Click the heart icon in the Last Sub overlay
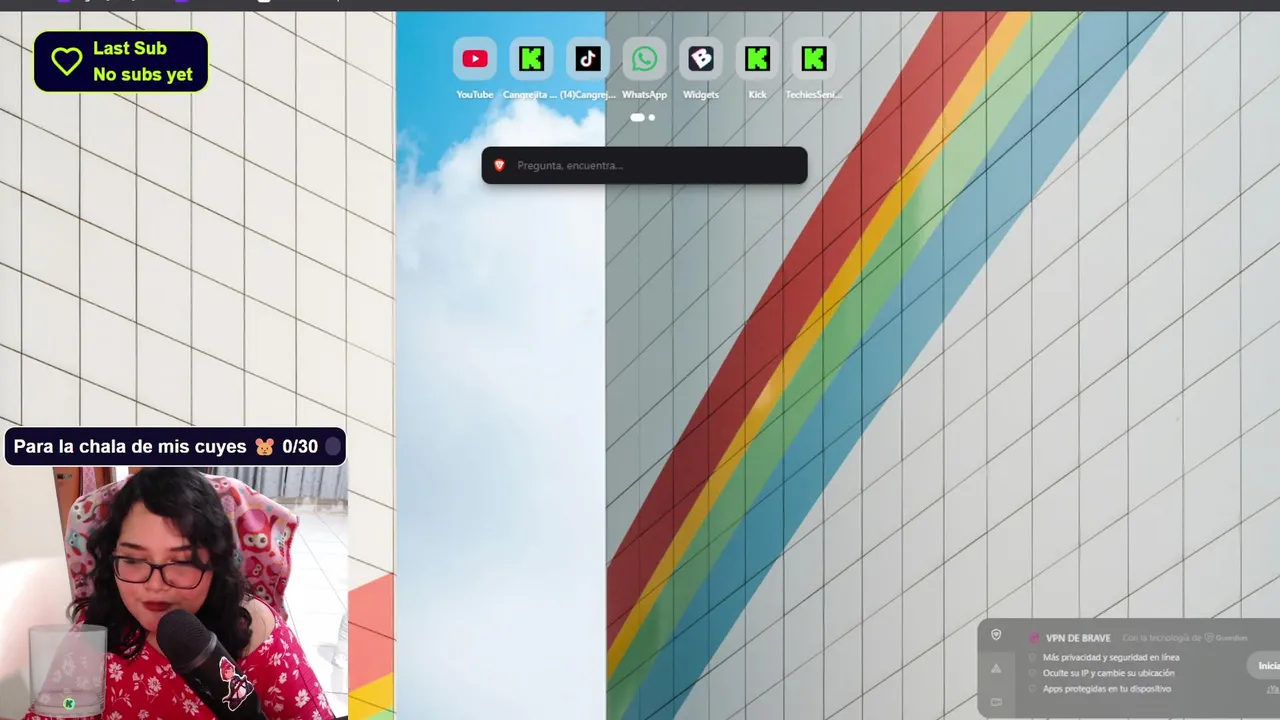 (x=67, y=61)
